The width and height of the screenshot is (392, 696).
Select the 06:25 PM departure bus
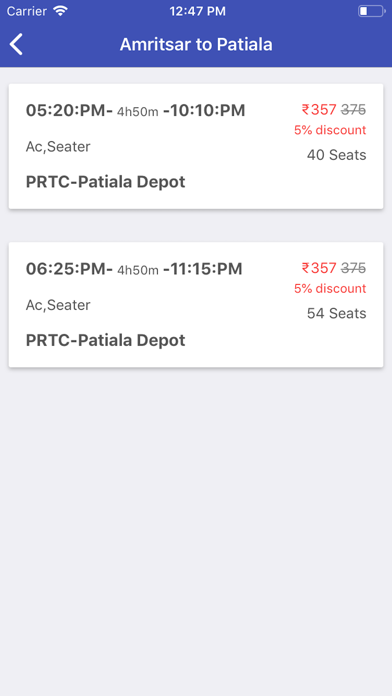coord(196,304)
